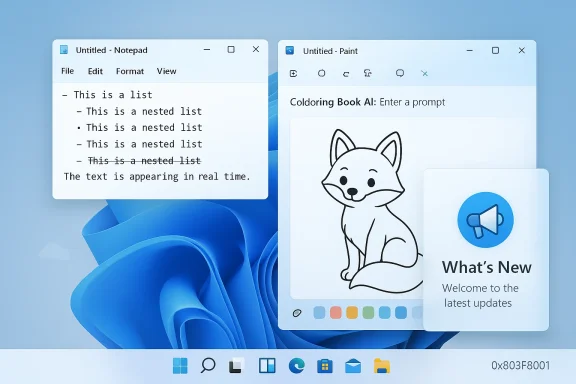Open Search from the taskbar
Viewport: 576px width, 384px height.
208,366
